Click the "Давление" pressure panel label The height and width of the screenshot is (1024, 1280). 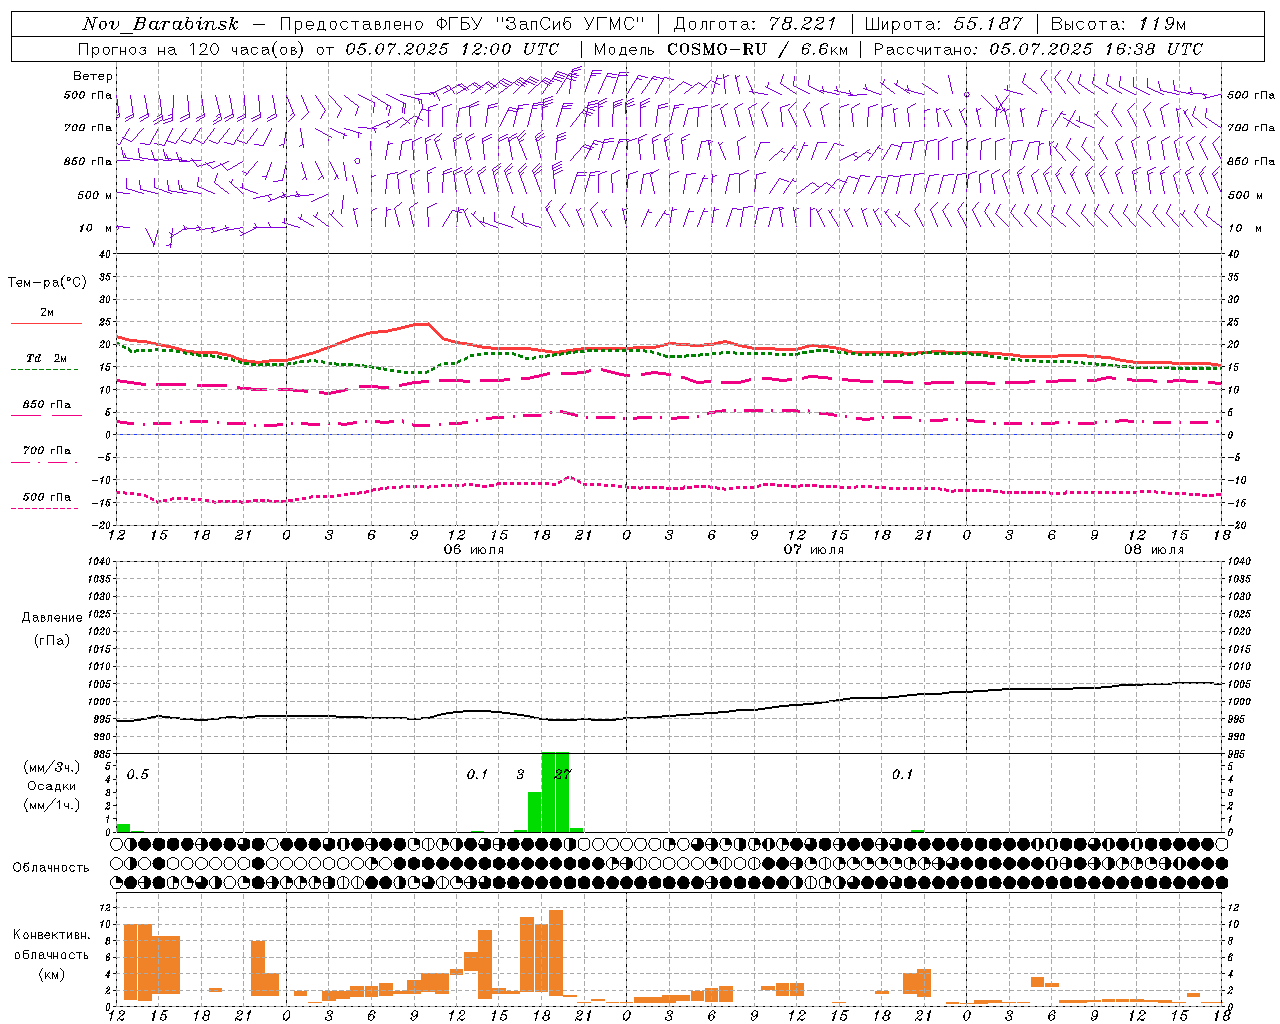pyautogui.click(x=52, y=618)
